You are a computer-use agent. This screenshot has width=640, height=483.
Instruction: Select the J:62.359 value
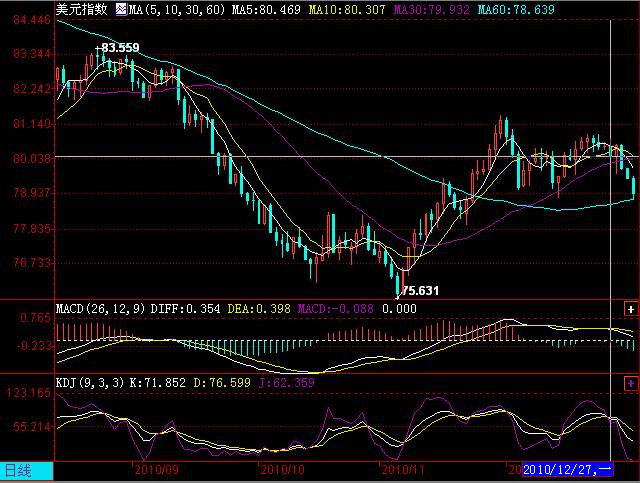point(287,383)
